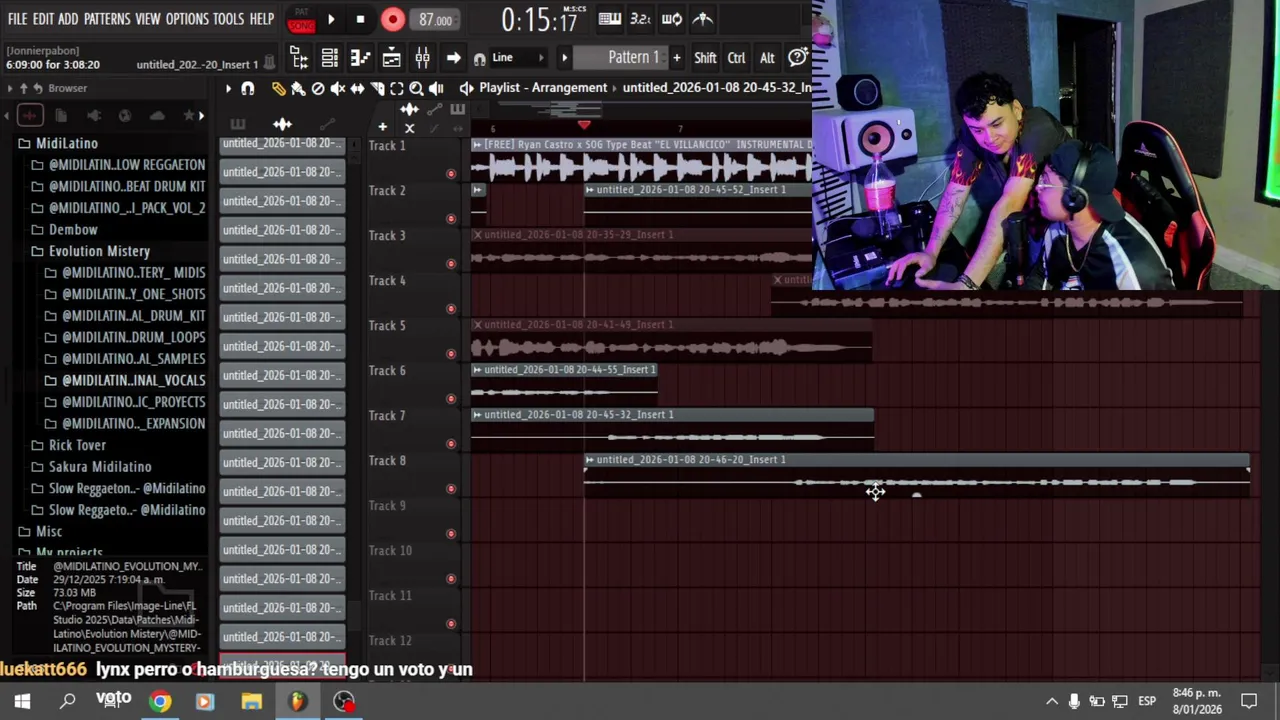Toggle the playlist snap magnet icon
The width and height of the screenshot is (1280, 720).
coord(247,88)
